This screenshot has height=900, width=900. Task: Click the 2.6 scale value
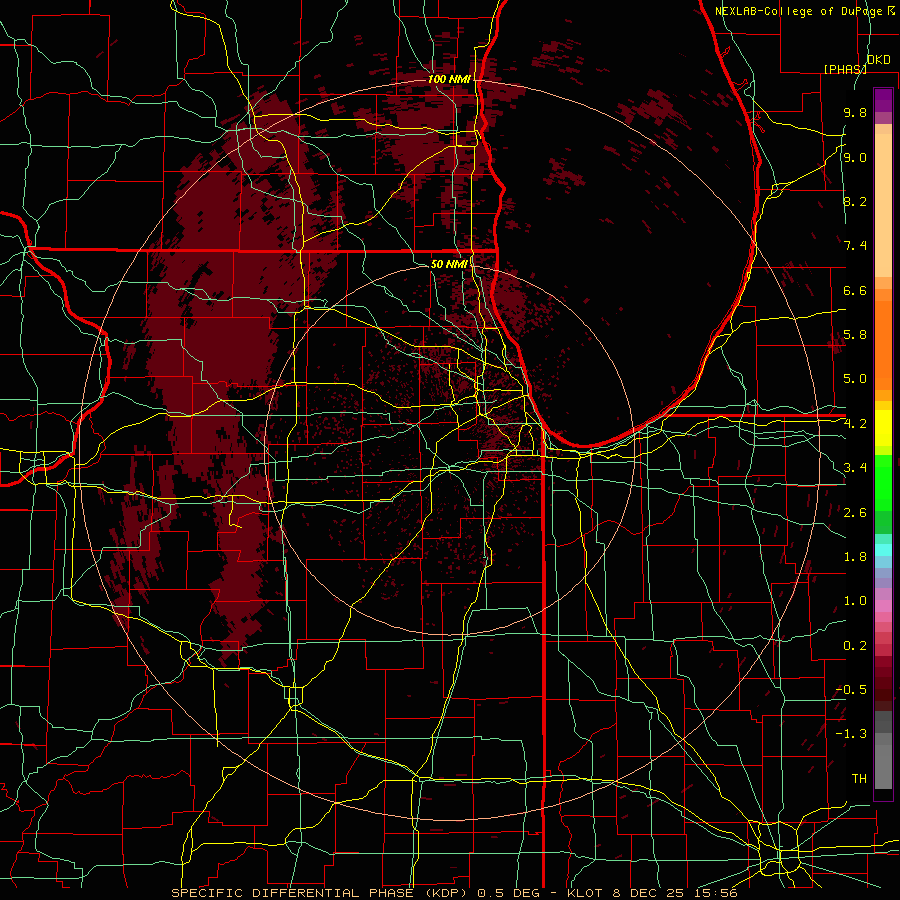[x=855, y=513]
